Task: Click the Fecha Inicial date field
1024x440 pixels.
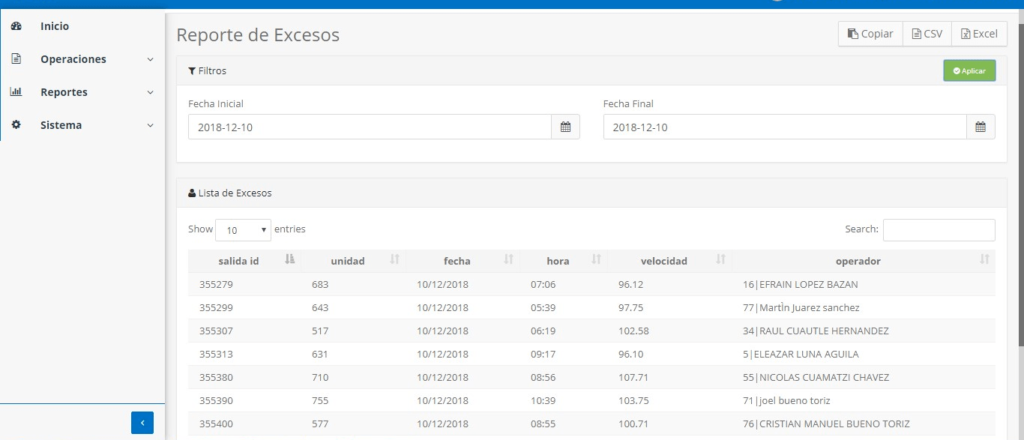Action: coord(370,127)
